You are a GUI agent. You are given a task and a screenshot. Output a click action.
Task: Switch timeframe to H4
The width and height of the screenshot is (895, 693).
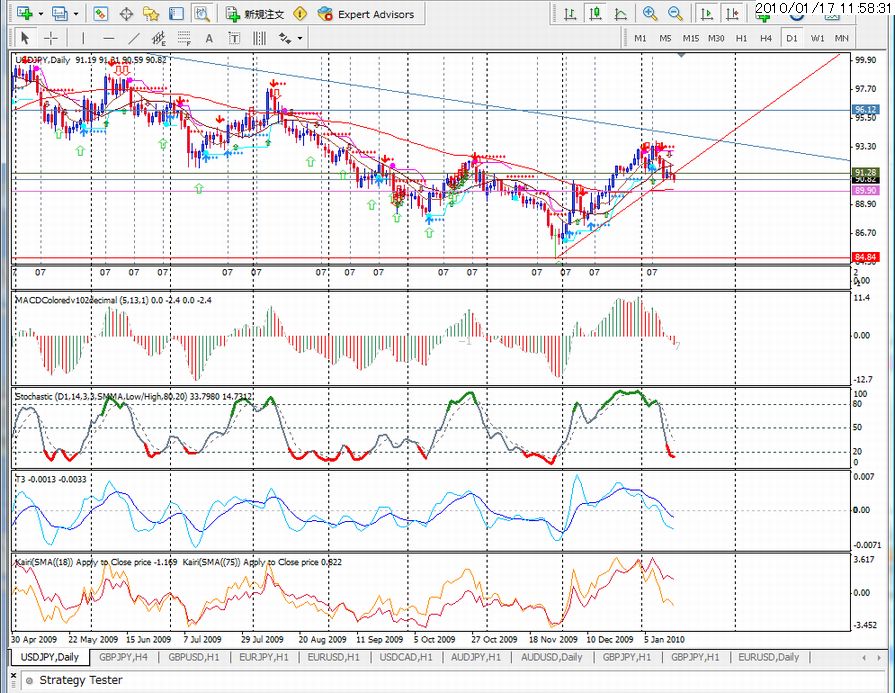766,38
